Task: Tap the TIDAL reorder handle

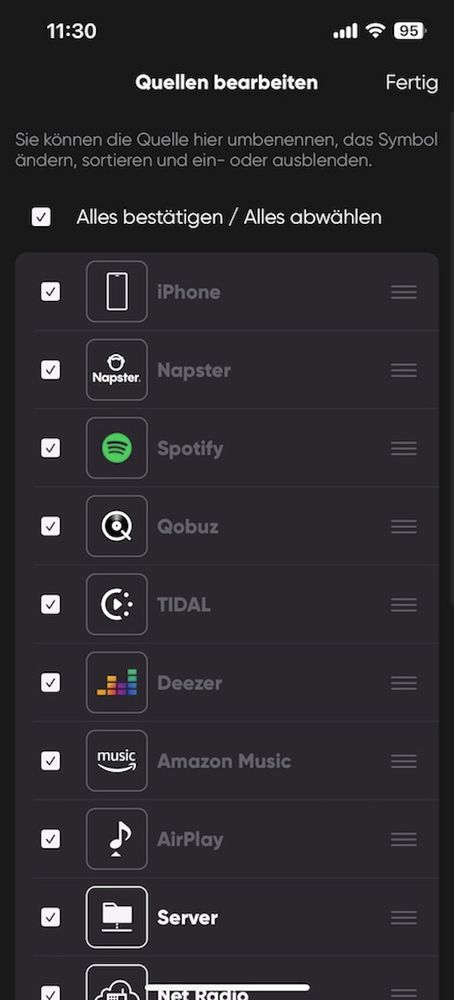Action: point(404,604)
